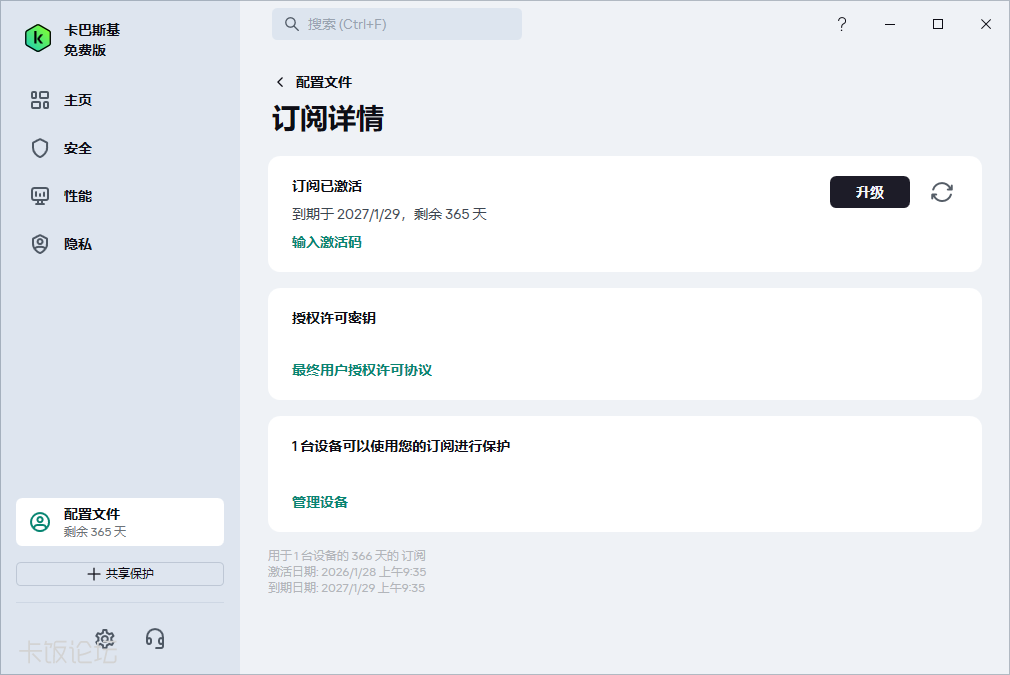Click the headset support icon
Viewport: 1010px width, 675px height.
pos(155,638)
